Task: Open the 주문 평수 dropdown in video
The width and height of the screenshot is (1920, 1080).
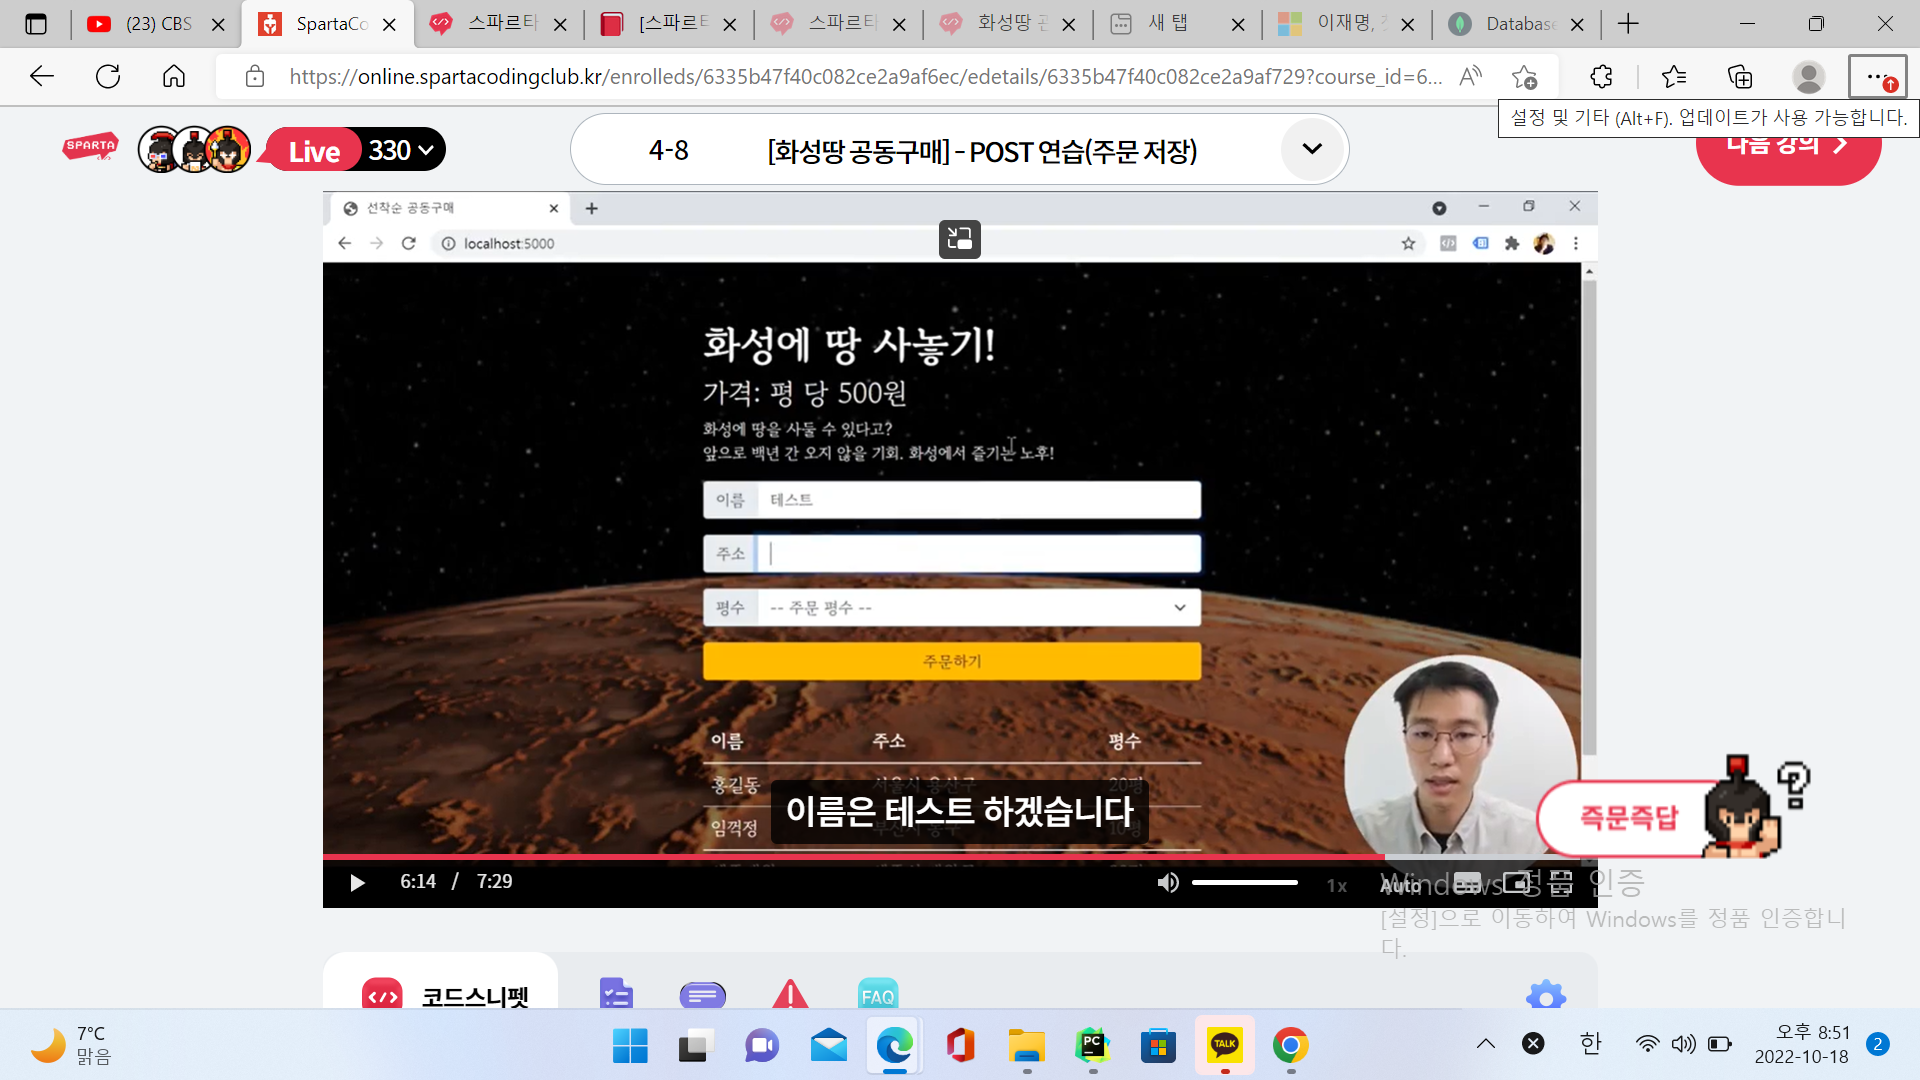Action: click(978, 608)
